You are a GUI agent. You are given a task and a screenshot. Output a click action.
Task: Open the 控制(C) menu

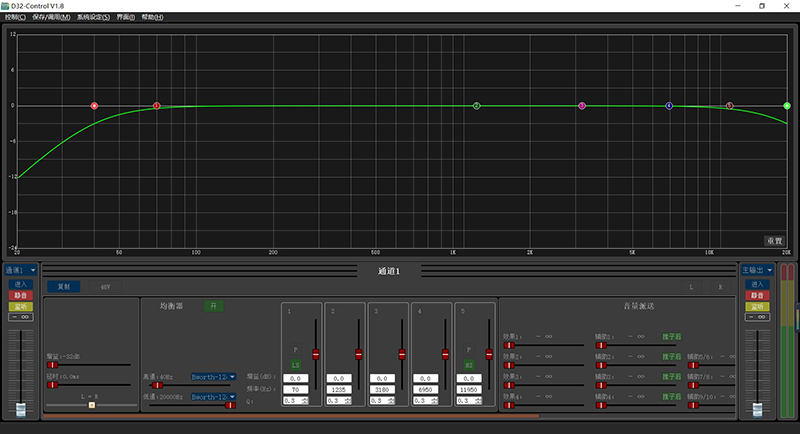coord(14,17)
